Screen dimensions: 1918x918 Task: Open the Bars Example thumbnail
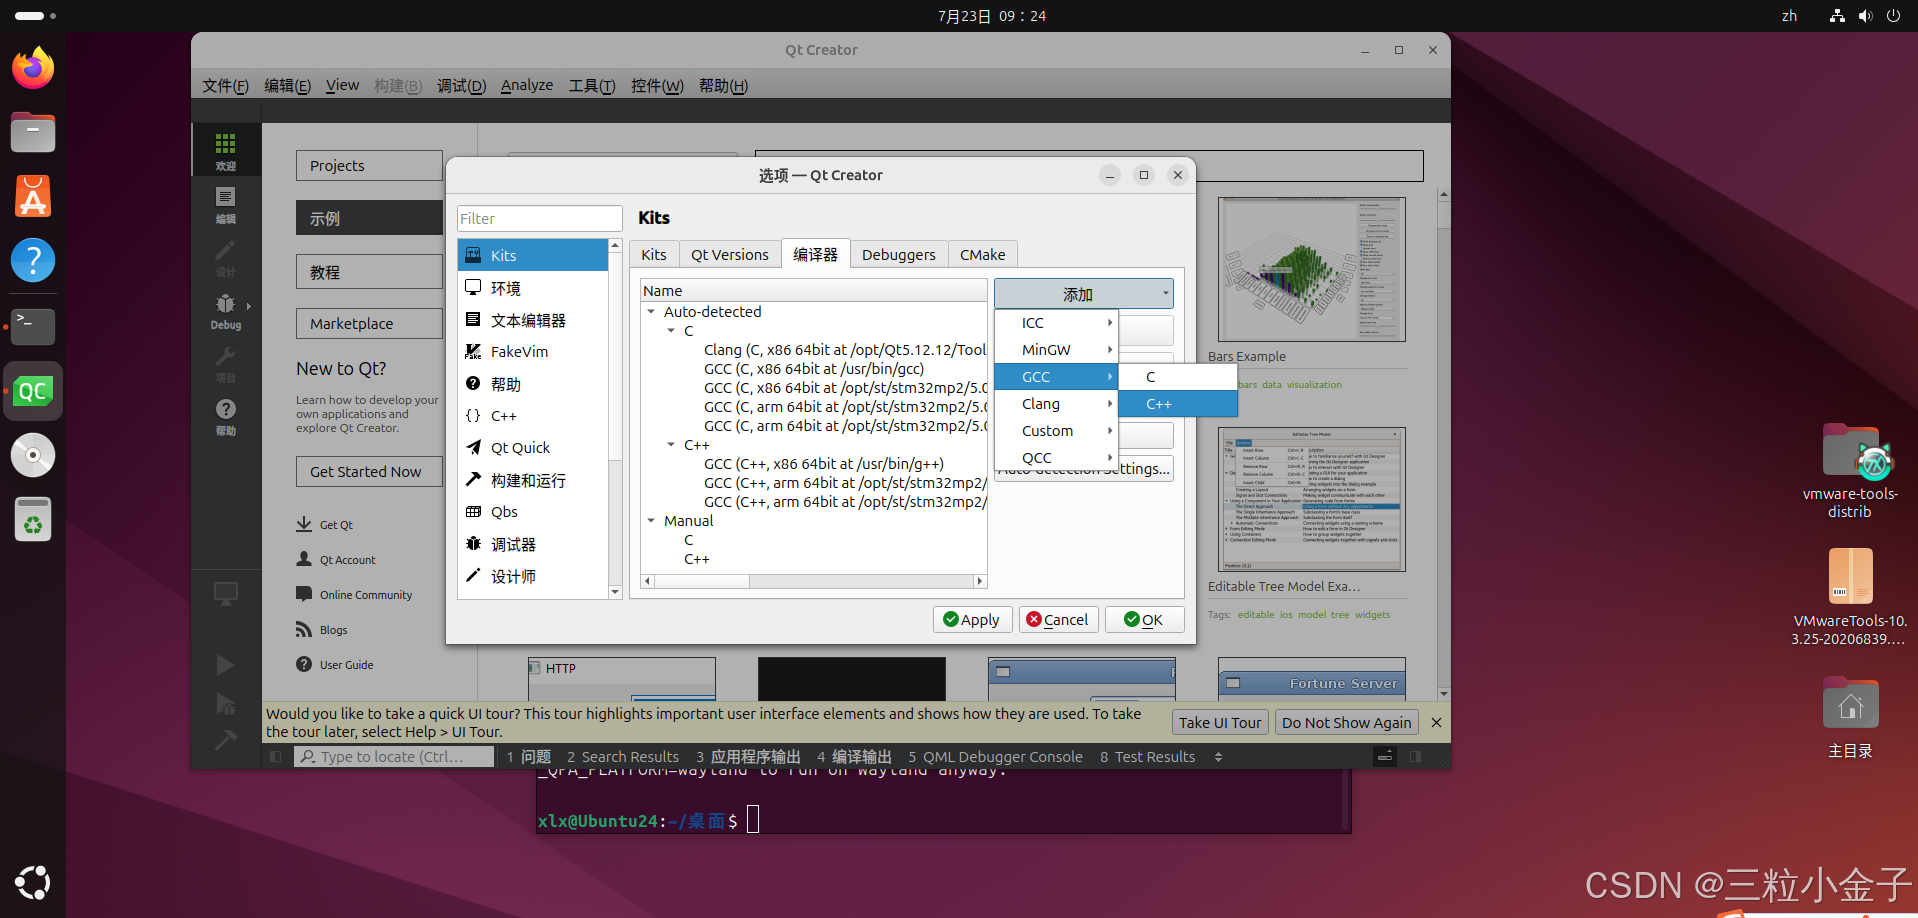point(1312,270)
